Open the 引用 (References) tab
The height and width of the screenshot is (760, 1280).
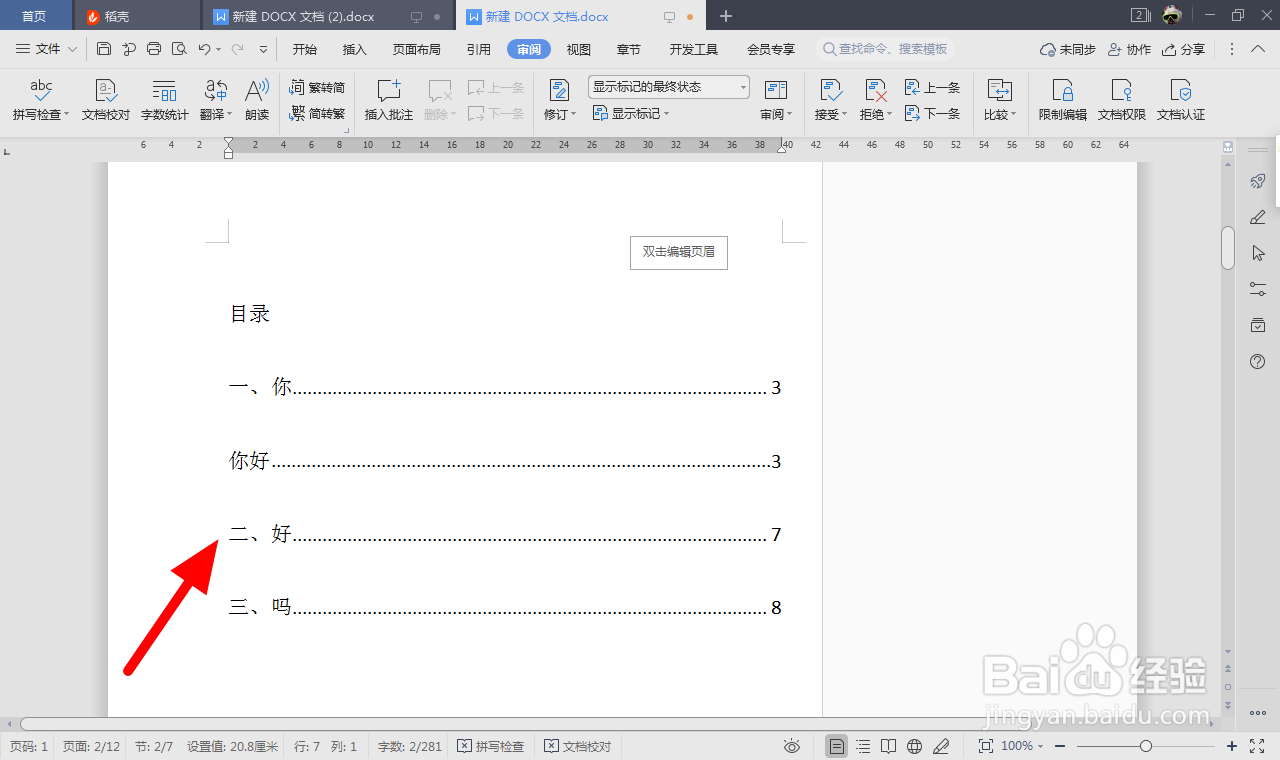(478, 49)
